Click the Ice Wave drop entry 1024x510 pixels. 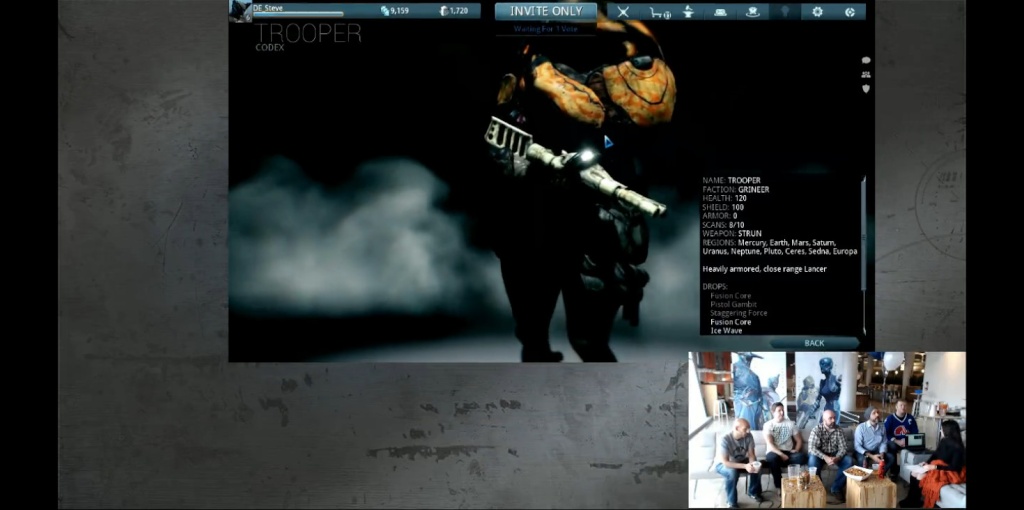pyautogui.click(x=726, y=330)
